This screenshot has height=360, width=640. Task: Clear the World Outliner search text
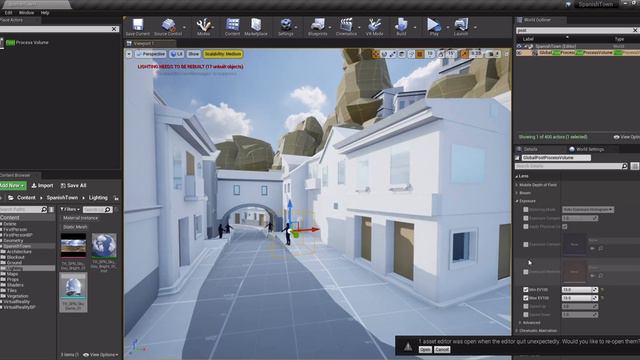pyautogui.click(x=635, y=30)
